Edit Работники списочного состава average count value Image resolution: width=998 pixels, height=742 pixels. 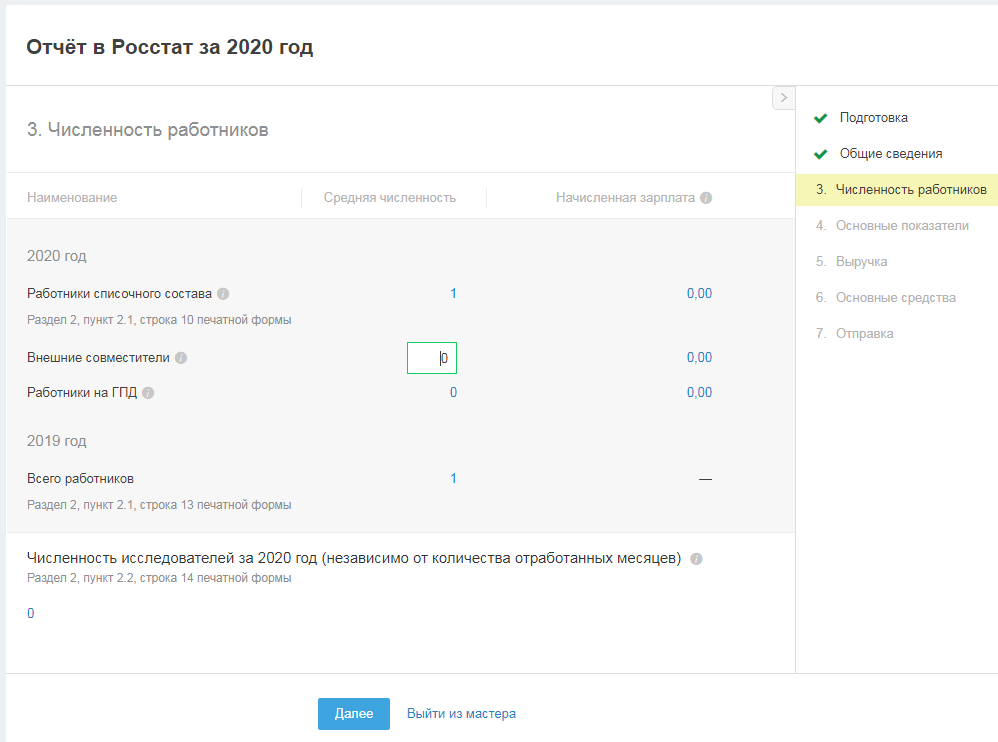click(x=453, y=294)
